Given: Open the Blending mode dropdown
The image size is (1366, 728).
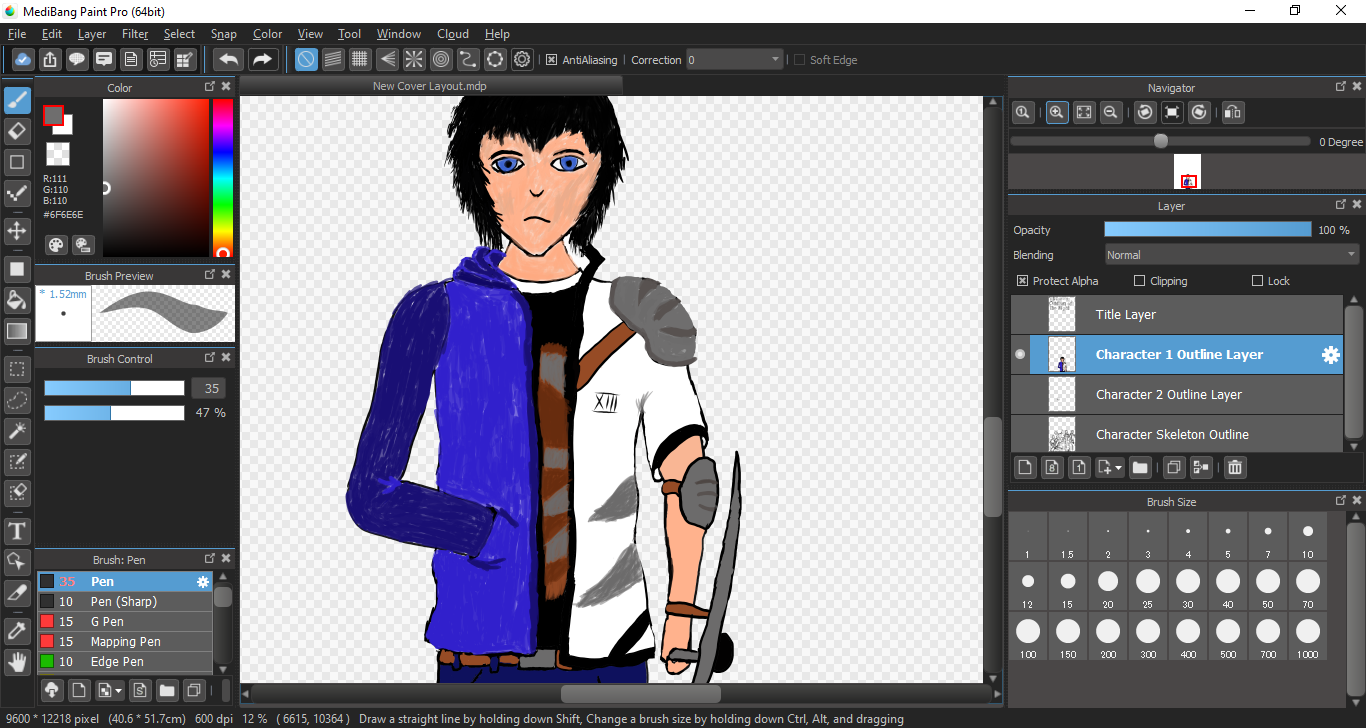Looking at the screenshot, I should (1231, 255).
